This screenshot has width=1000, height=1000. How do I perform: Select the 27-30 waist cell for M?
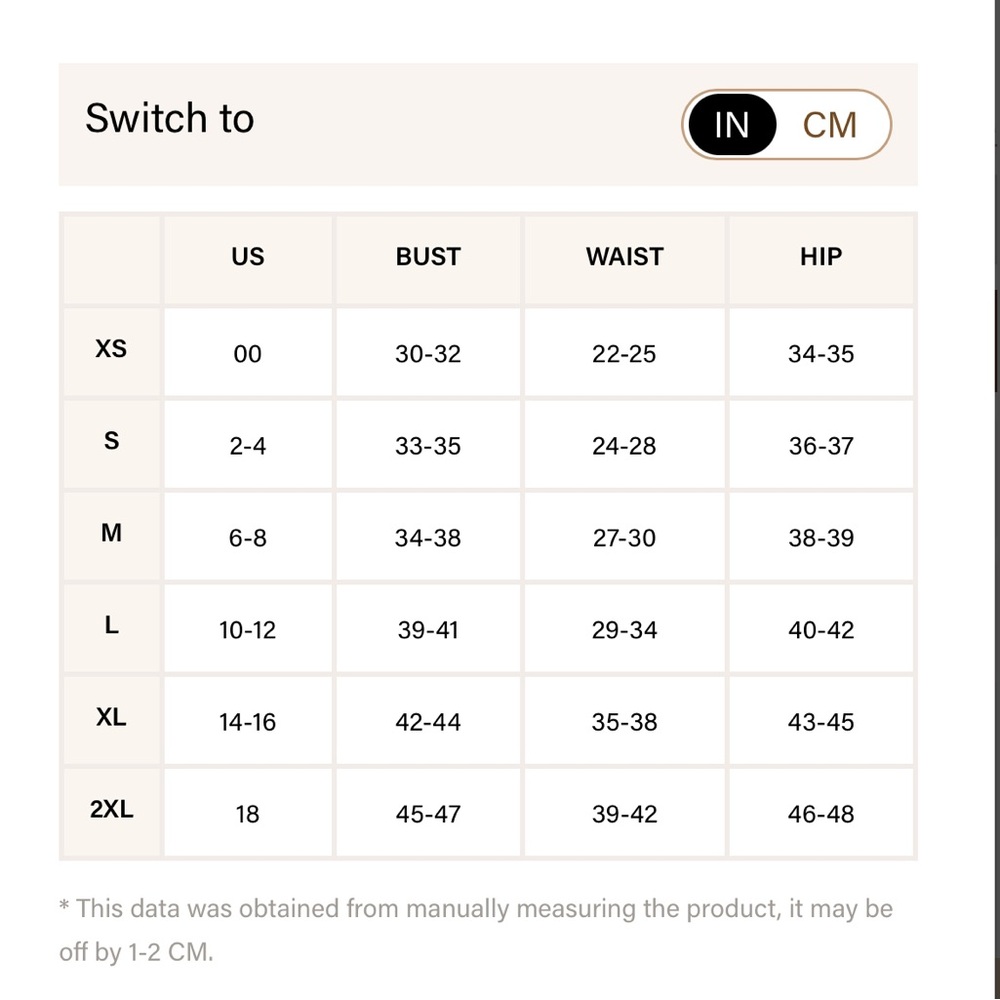click(624, 536)
